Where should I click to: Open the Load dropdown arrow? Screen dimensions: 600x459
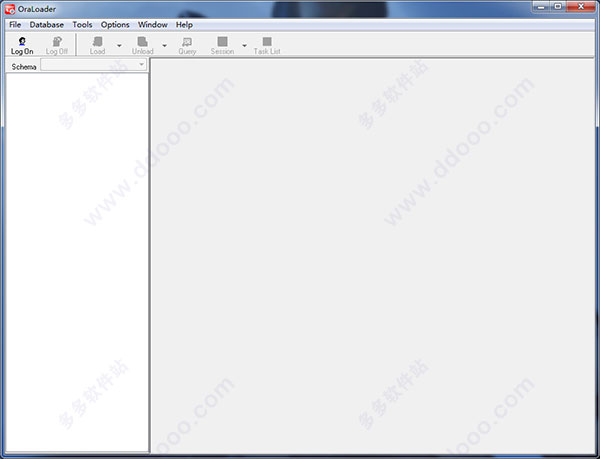pyautogui.click(x=119, y=46)
